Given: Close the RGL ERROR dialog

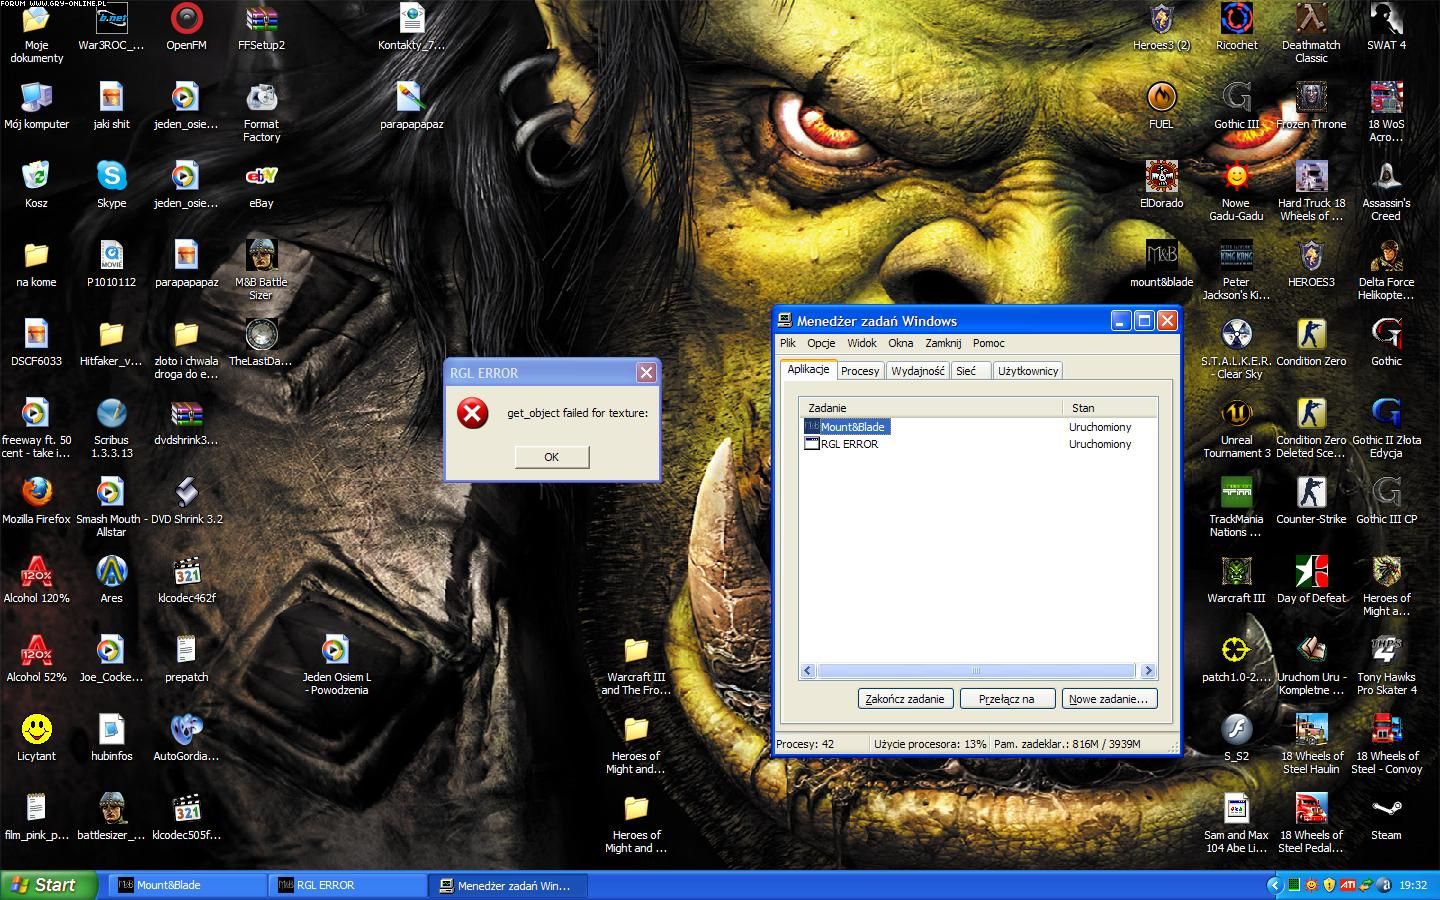Looking at the screenshot, I should tap(646, 372).
